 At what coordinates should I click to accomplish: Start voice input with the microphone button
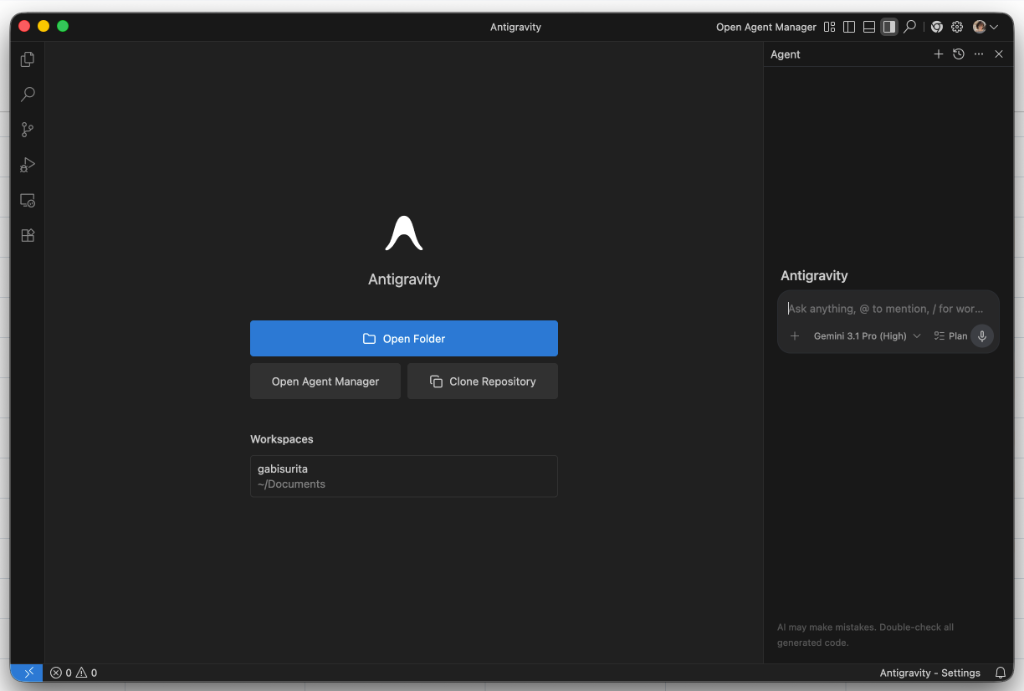(982, 336)
